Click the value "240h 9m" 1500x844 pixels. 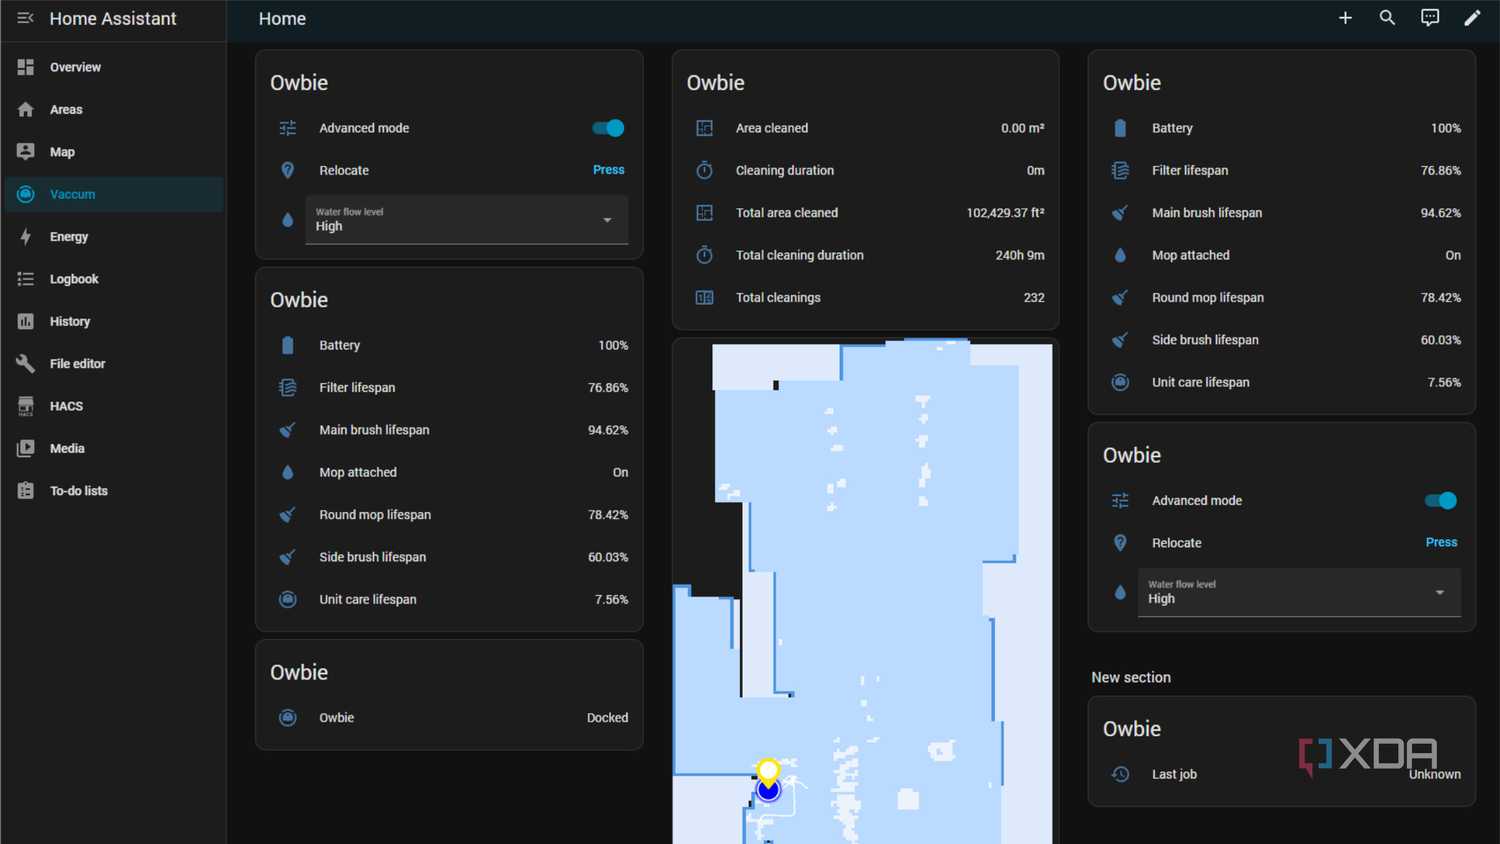[x=1020, y=255]
